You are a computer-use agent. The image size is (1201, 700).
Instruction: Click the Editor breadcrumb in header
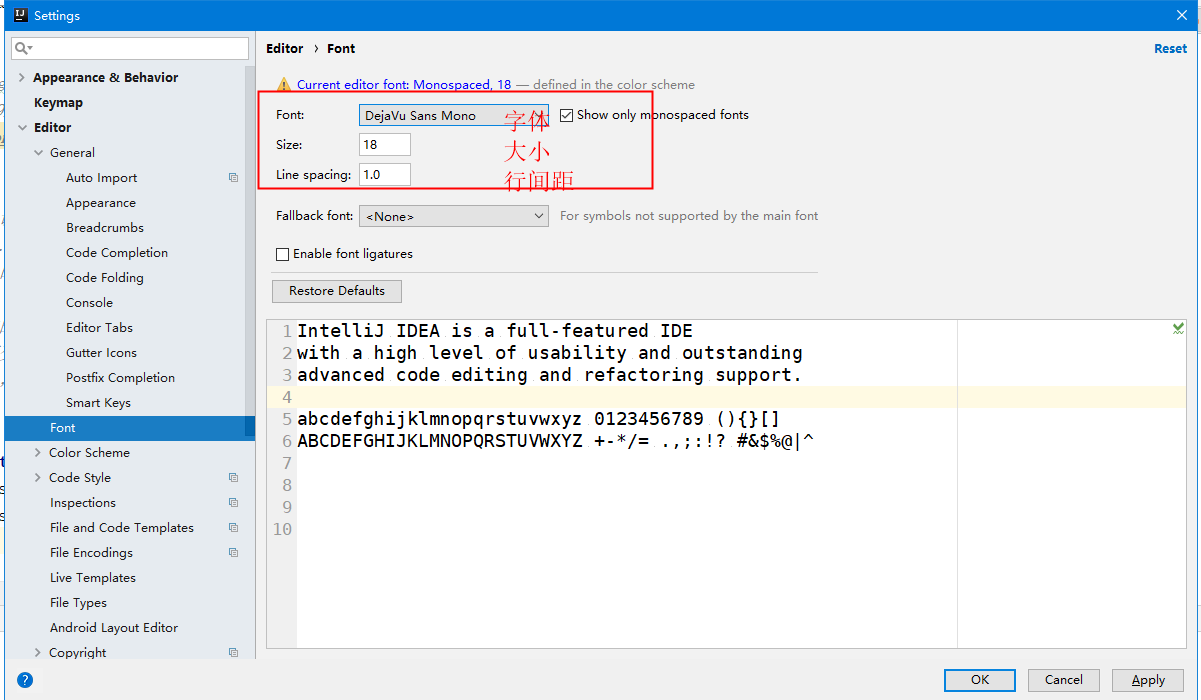coord(285,49)
